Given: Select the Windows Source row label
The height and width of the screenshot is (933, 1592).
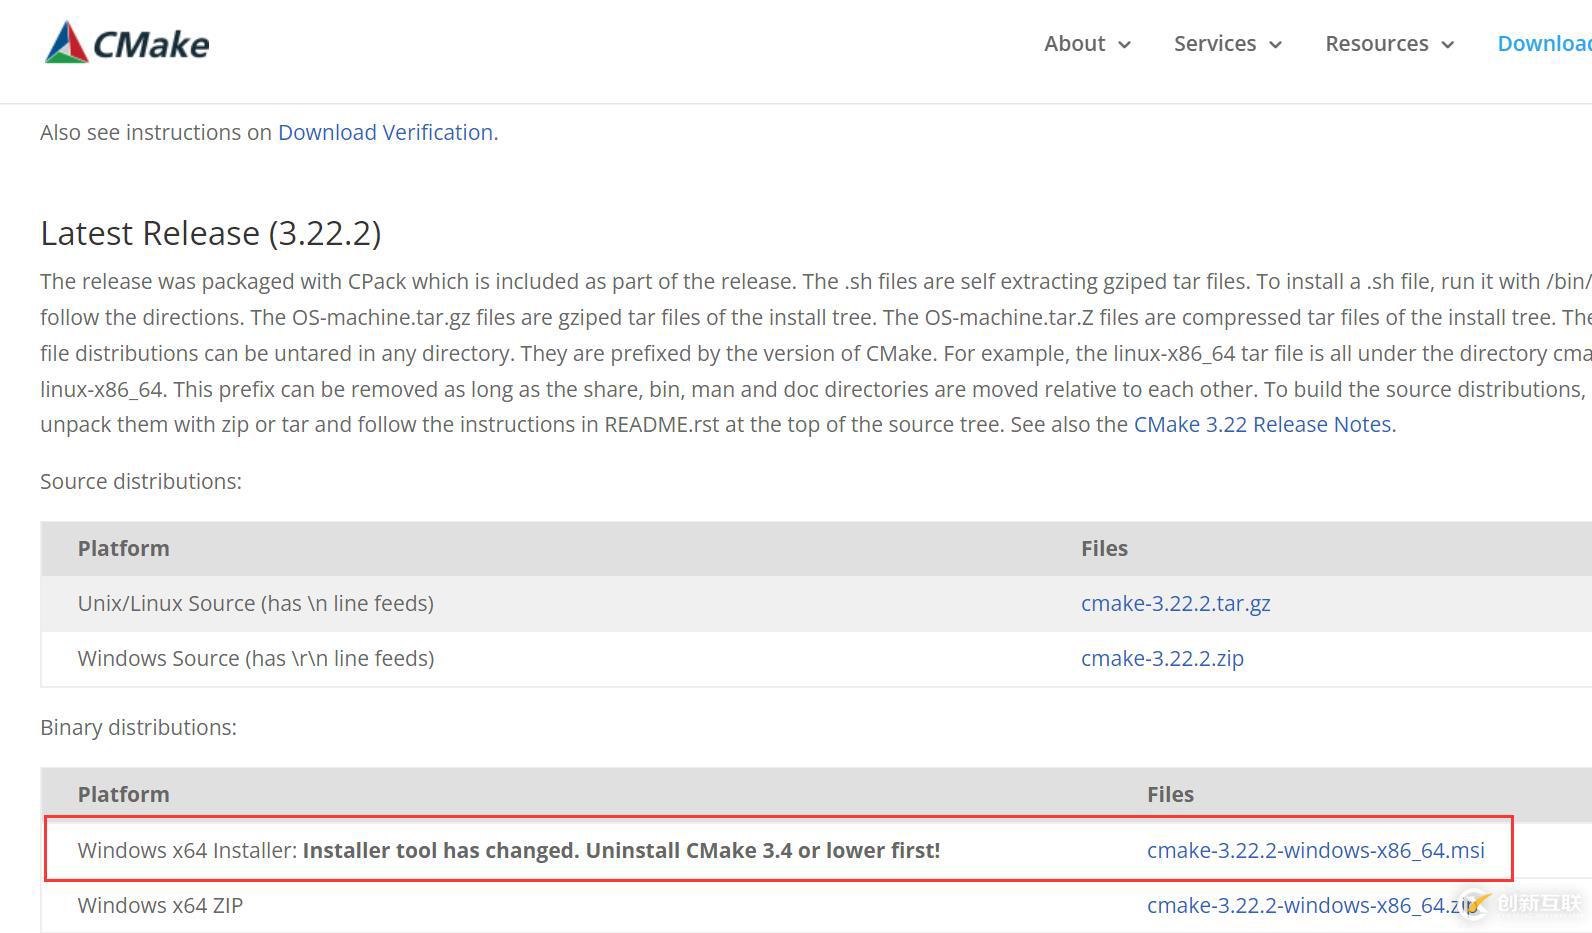Looking at the screenshot, I should point(255,659).
